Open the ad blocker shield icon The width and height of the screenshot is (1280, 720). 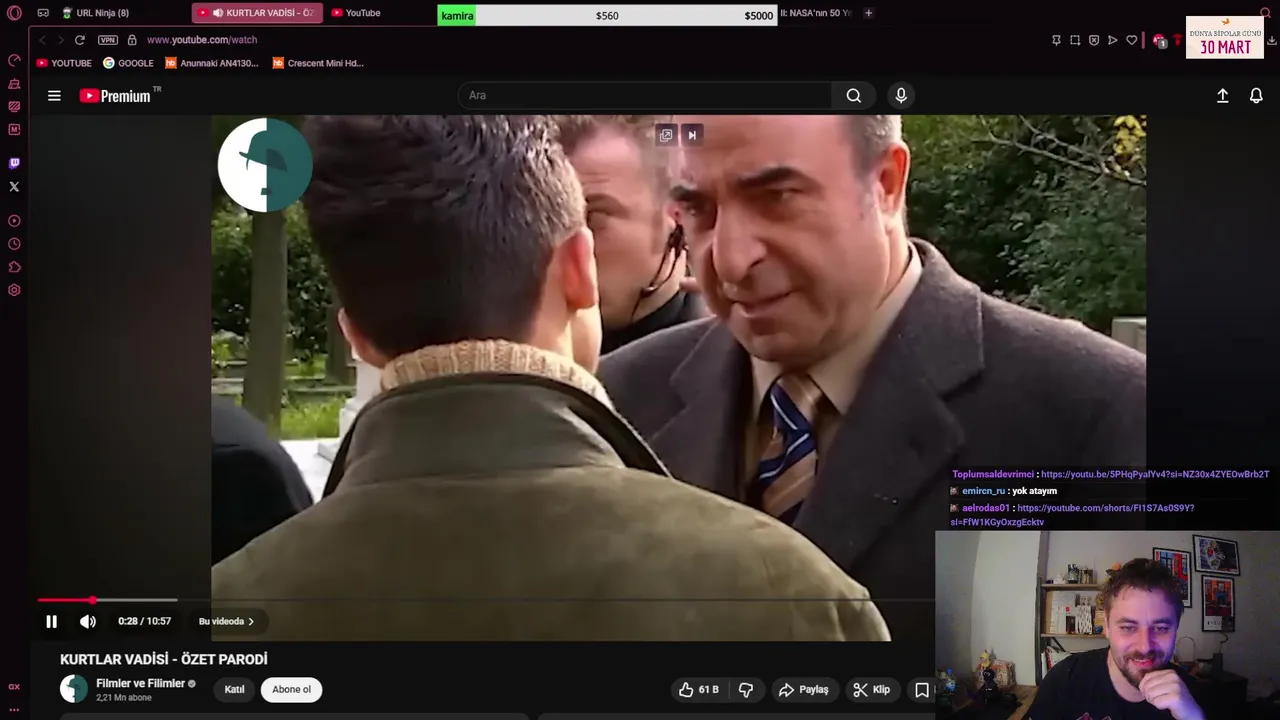[1094, 40]
